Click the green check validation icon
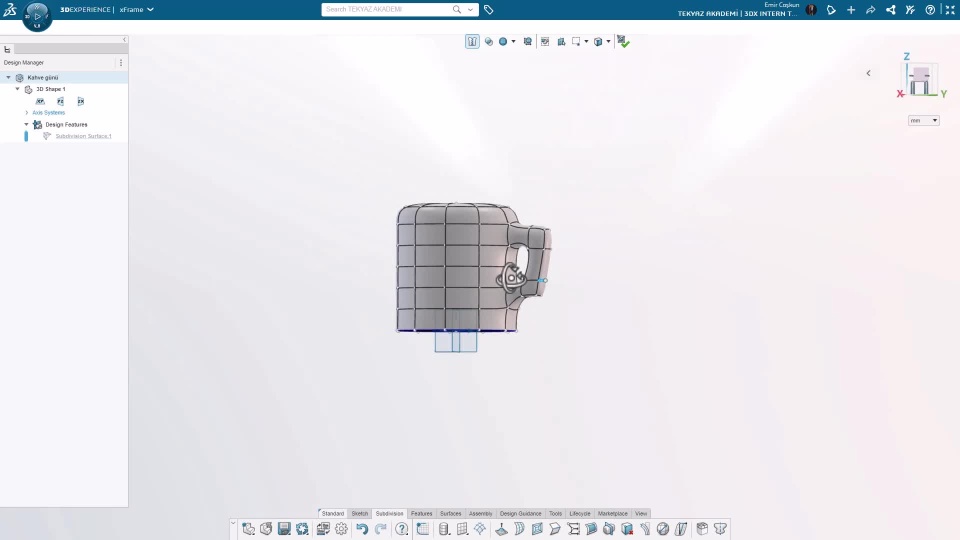 pyautogui.click(x=623, y=42)
